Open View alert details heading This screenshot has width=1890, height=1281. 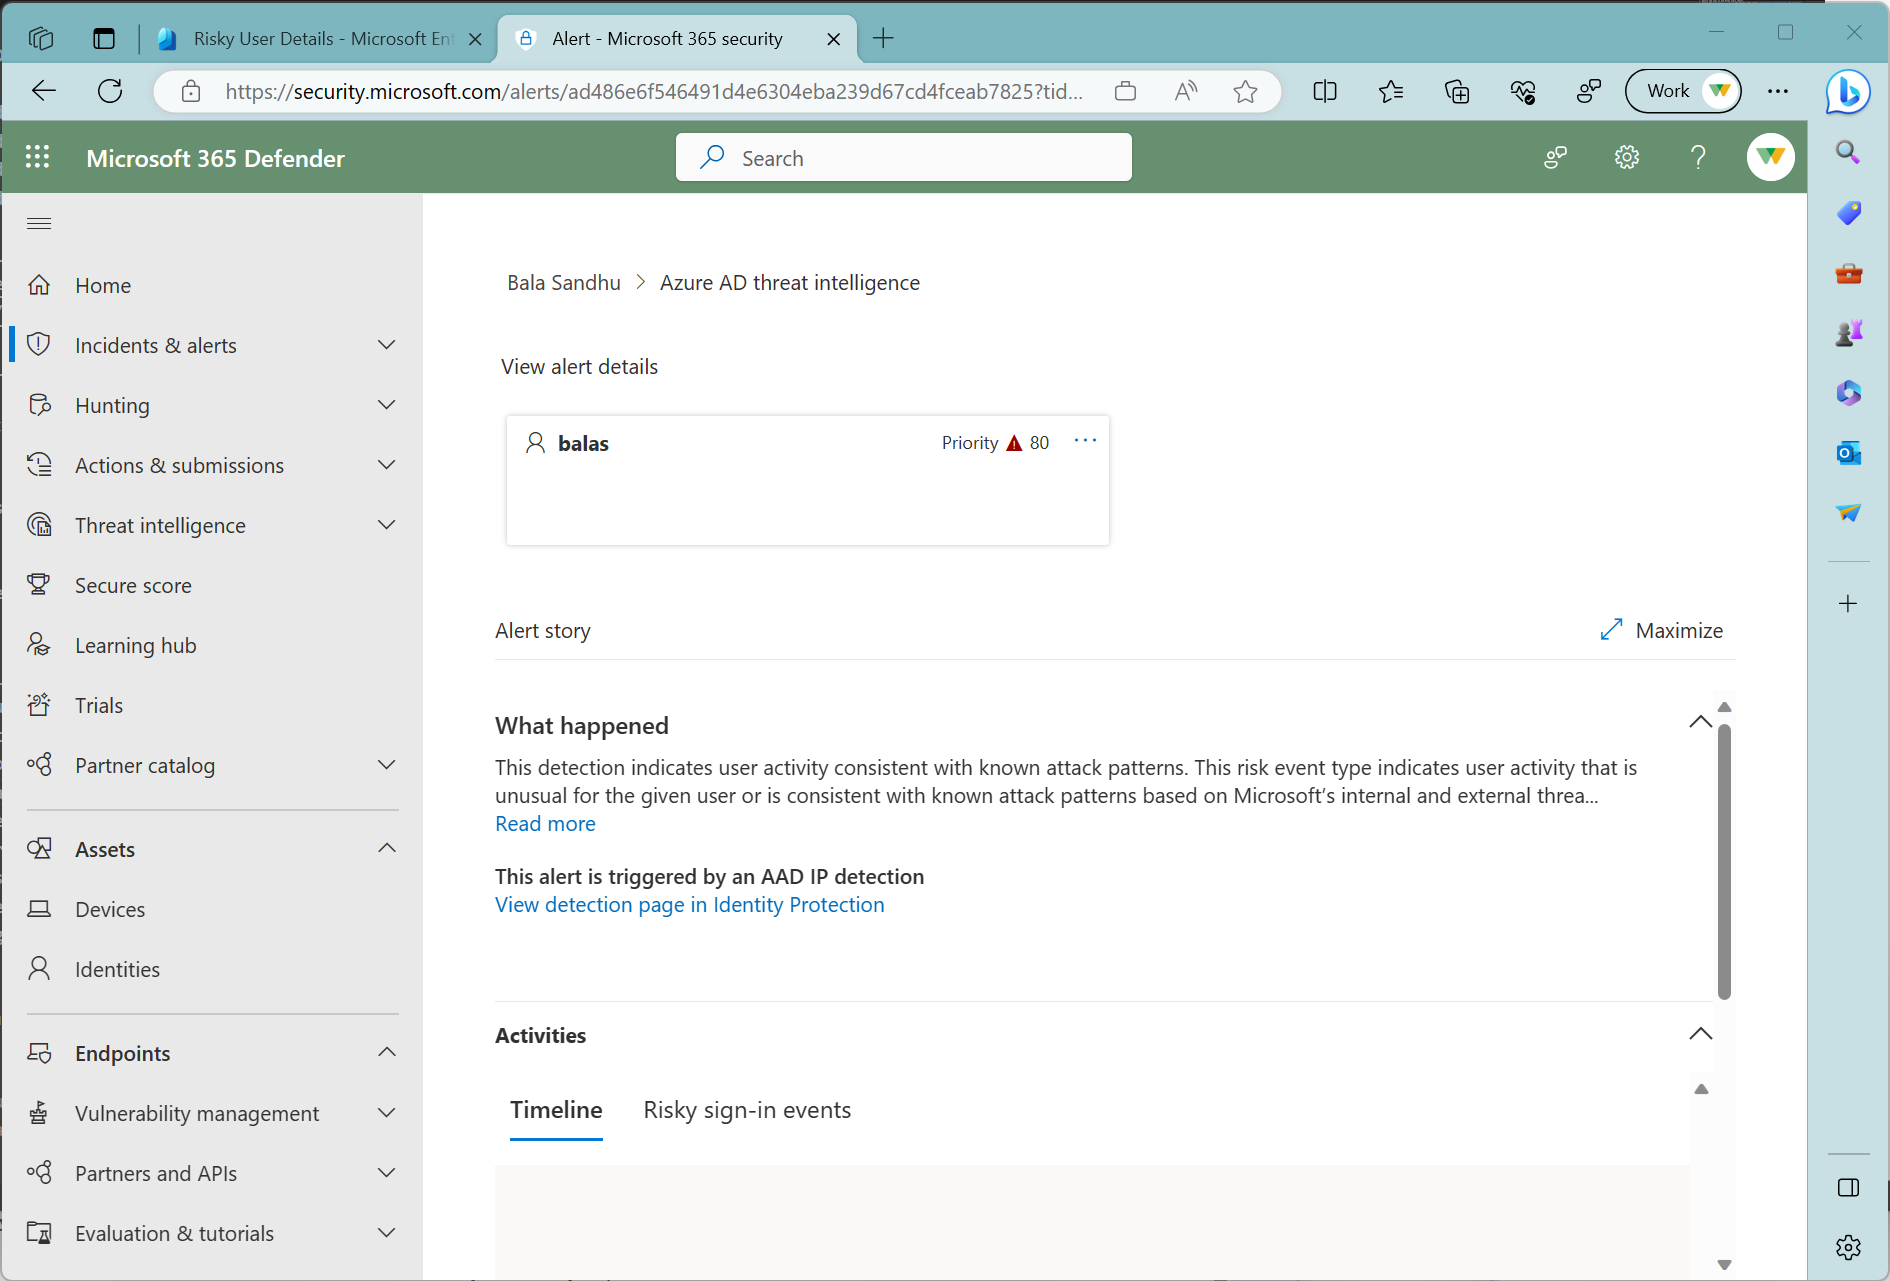click(x=579, y=367)
